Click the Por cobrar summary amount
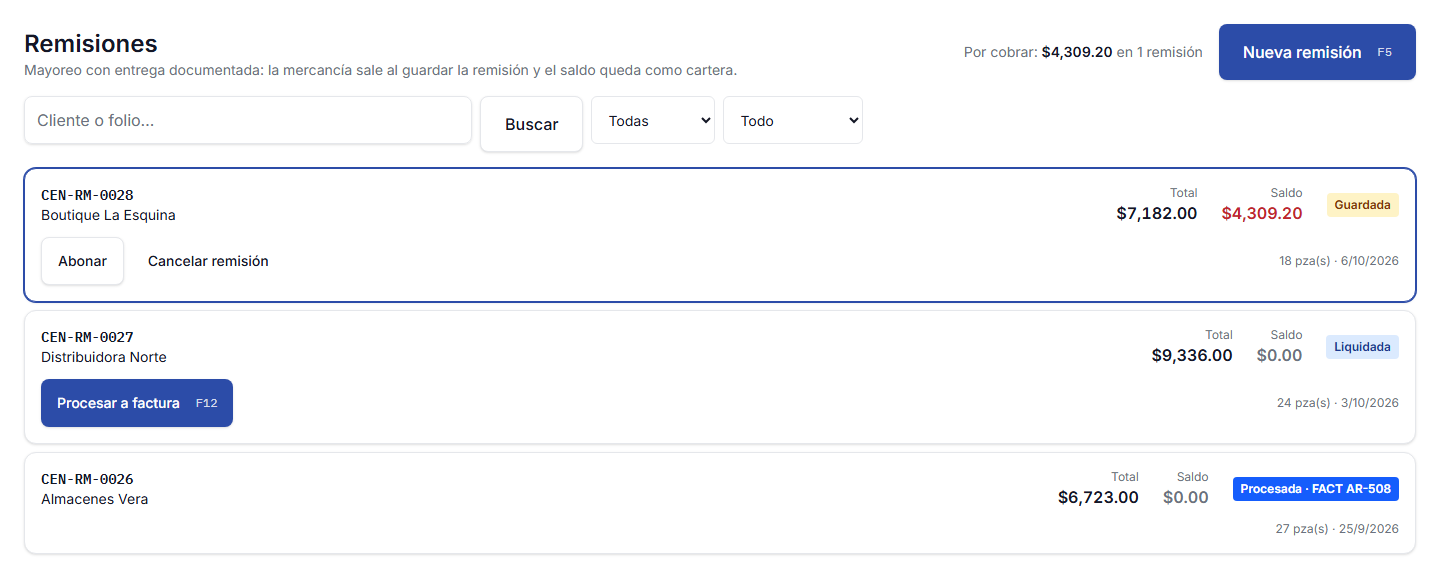Viewport: 1440px width, 562px height. click(1077, 52)
